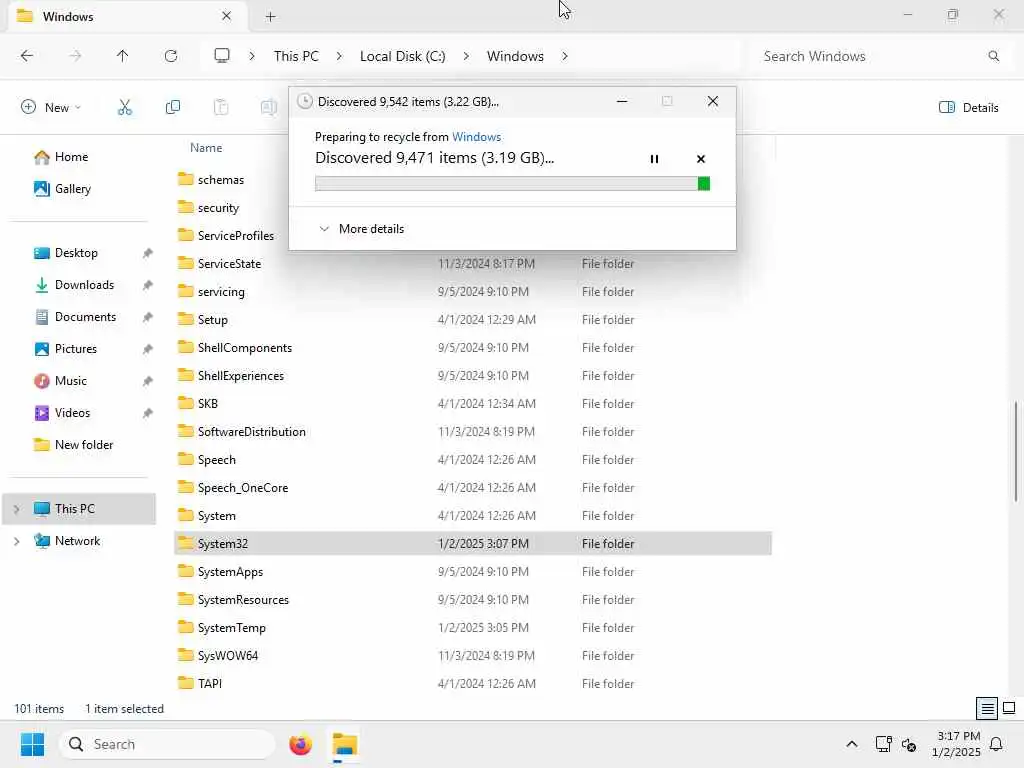The image size is (1024, 768).
Task: Sort by the Name column header
Action: 206,148
